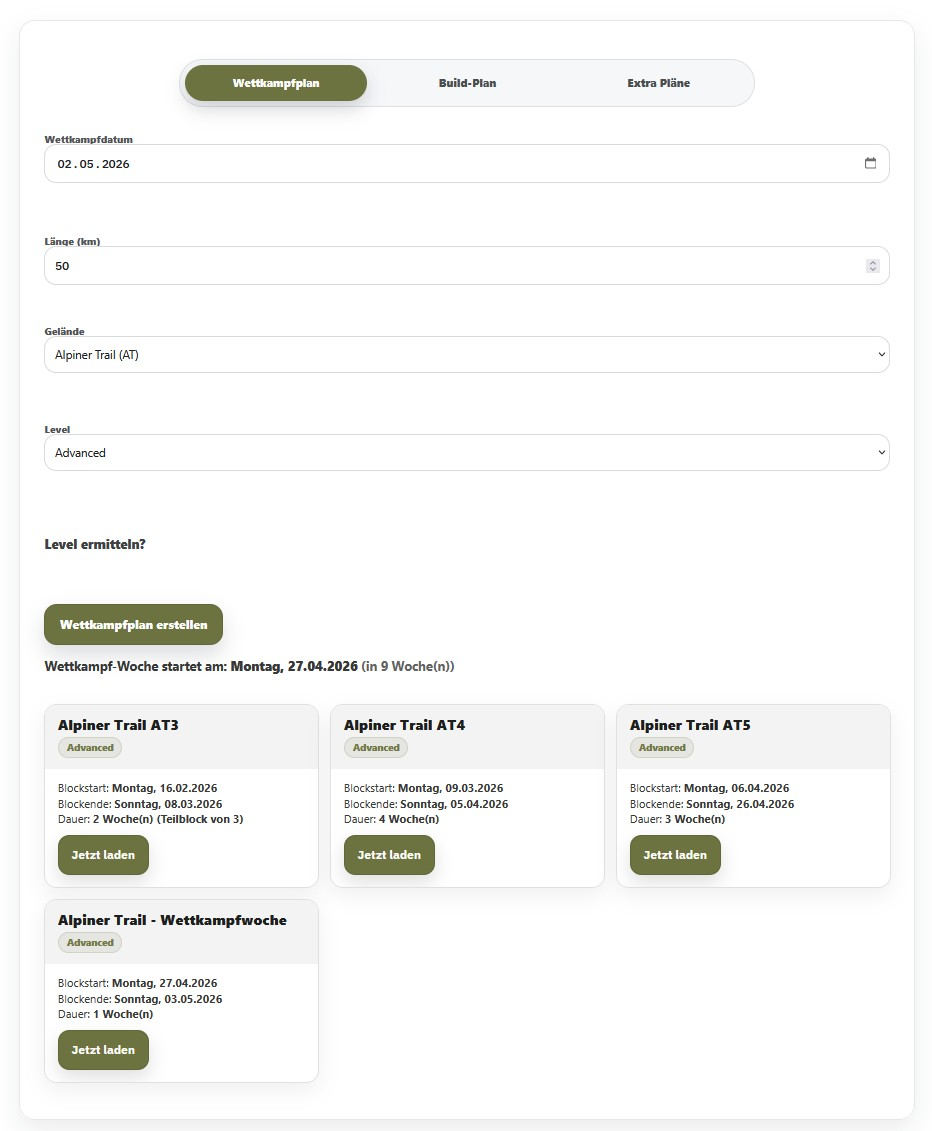Click the Advanced badge on the AT5 card
Viewport: 932px width, 1131px height.
click(x=662, y=747)
